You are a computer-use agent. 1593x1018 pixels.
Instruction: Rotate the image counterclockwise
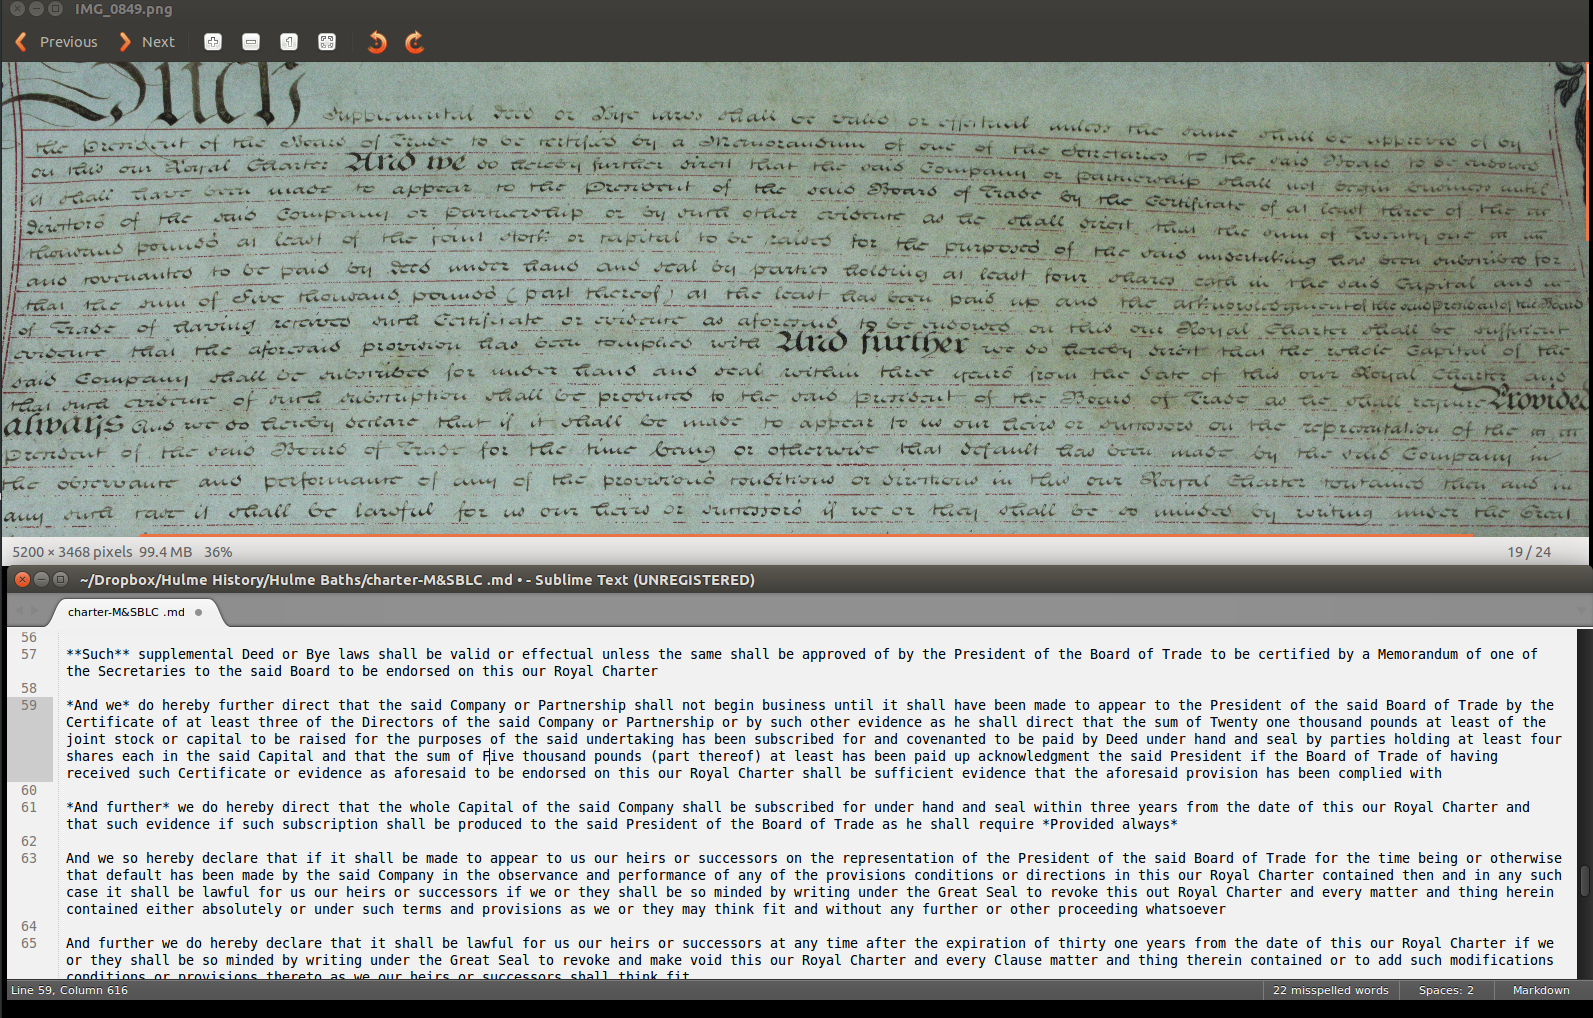[377, 42]
